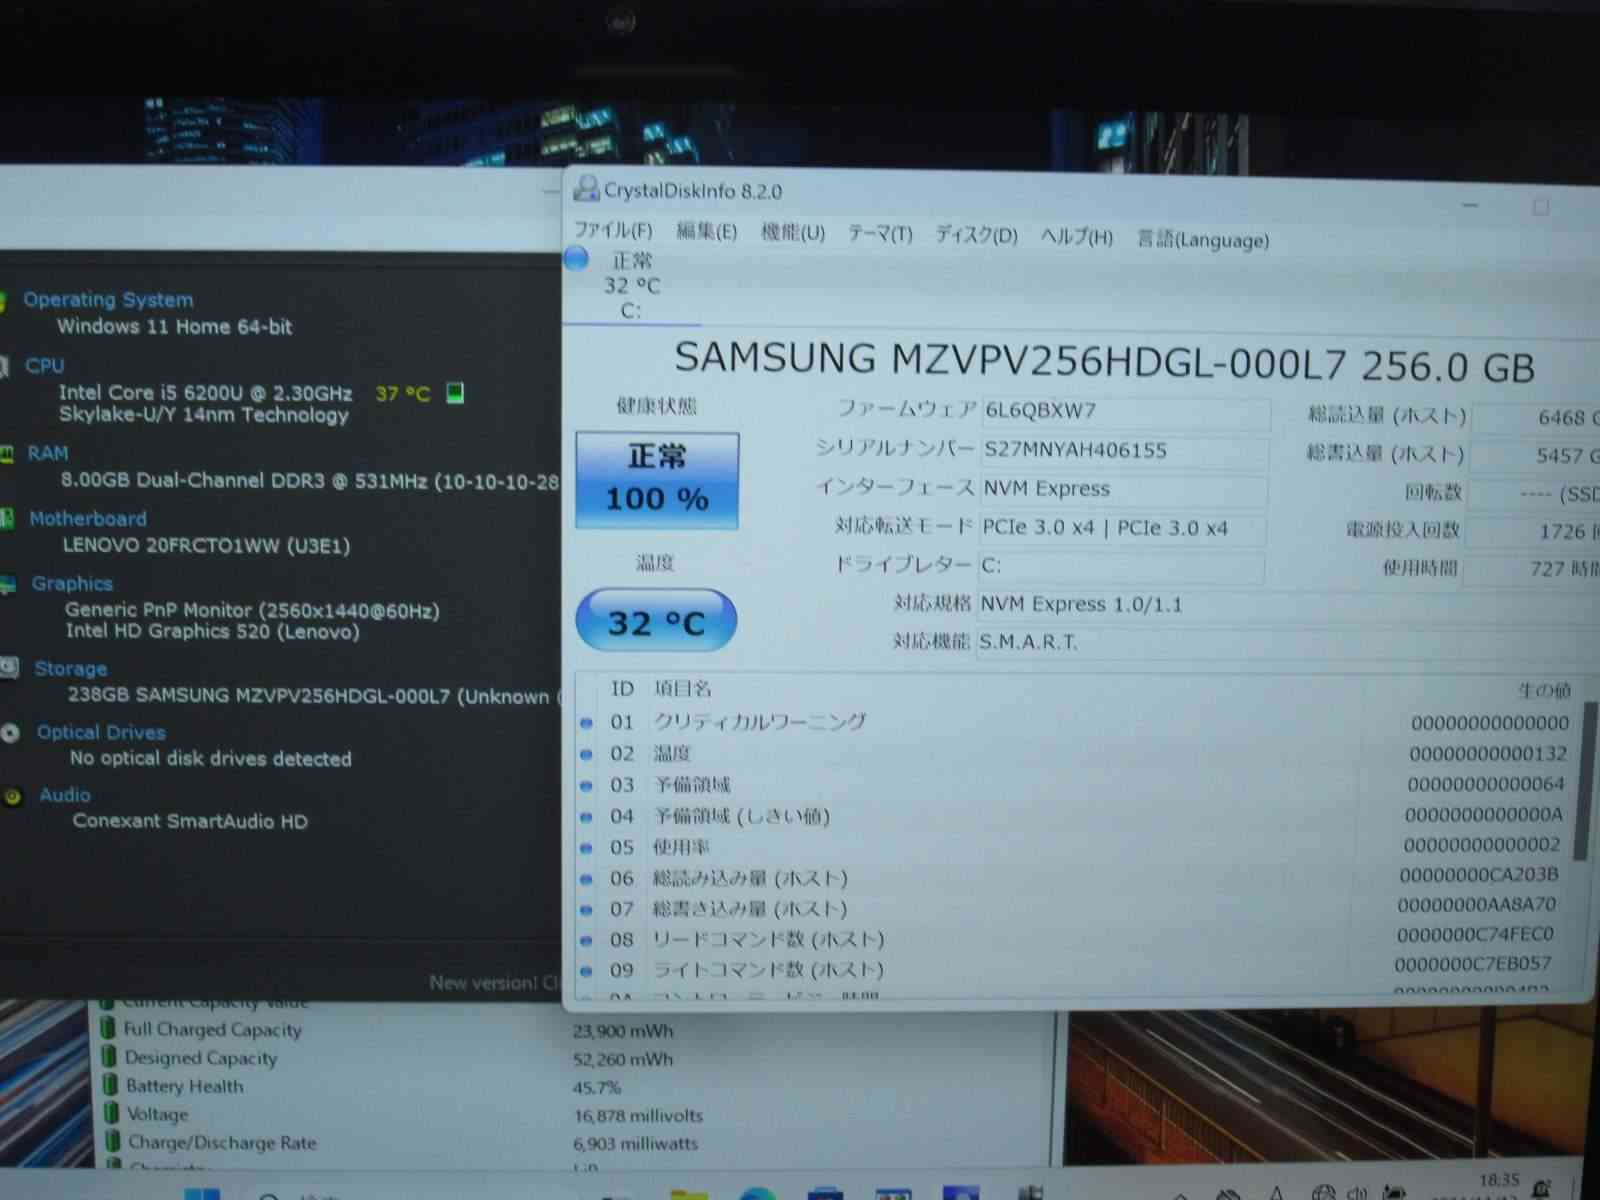Open the 言語(Language) menu
Image resolution: width=1600 pixels, height=1200 pixels.
coord(1202,240)
